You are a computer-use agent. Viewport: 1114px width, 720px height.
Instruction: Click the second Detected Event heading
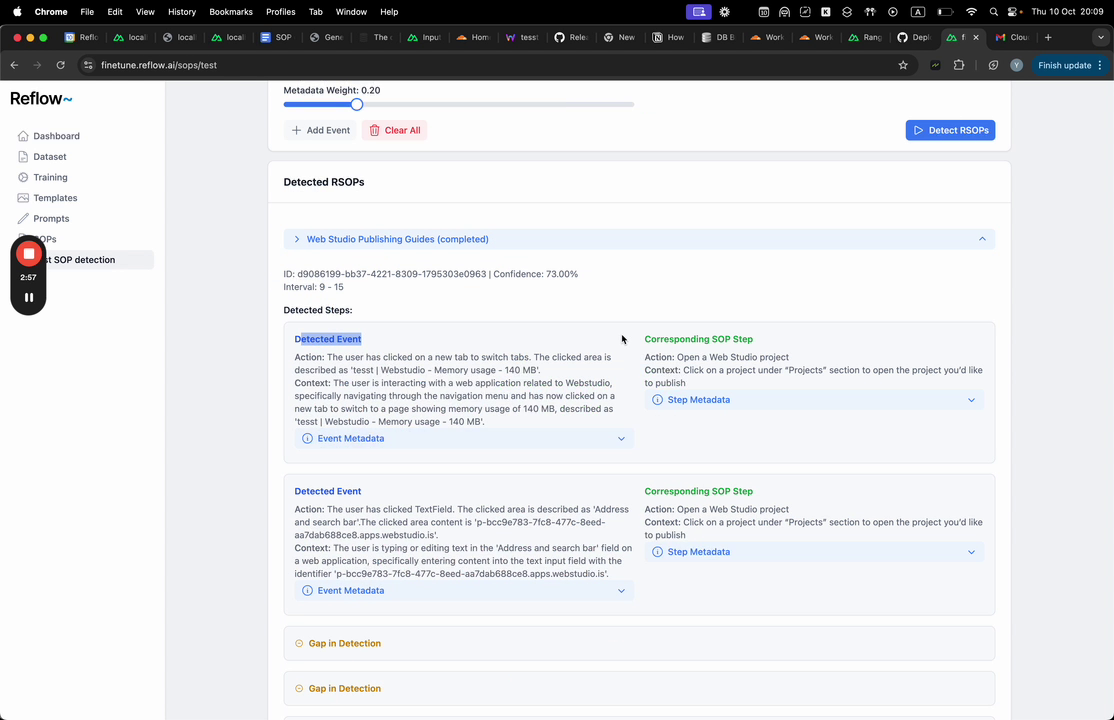(x=328, y=491)
